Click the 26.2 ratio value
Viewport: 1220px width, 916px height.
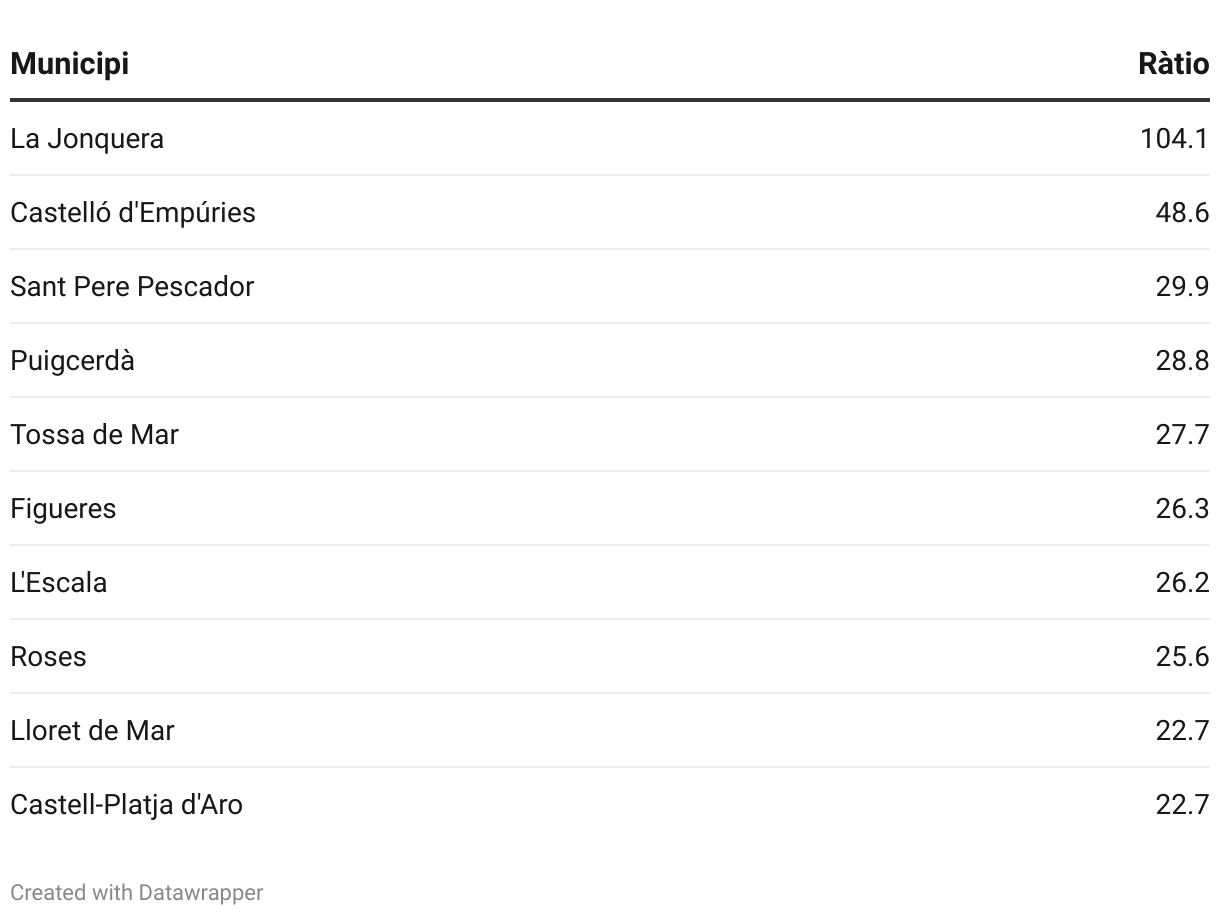(1183, 582)
